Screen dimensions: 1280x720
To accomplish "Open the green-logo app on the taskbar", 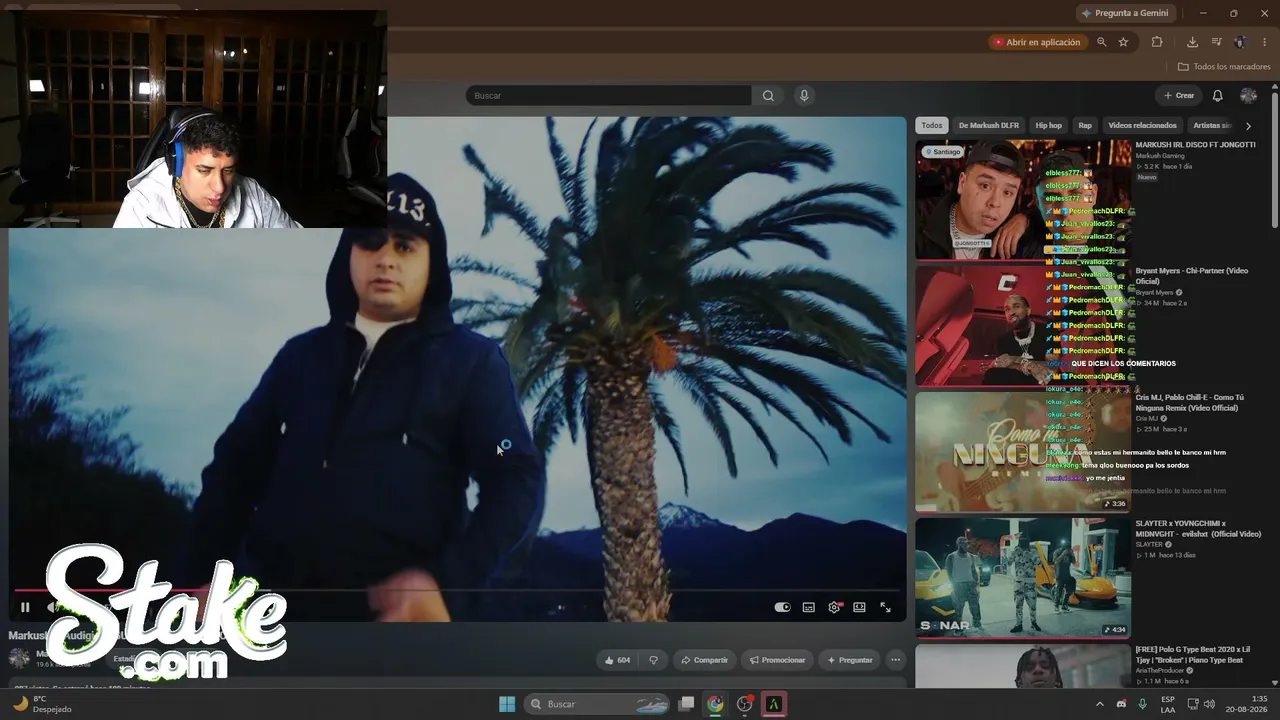I will tap(773, 704).
